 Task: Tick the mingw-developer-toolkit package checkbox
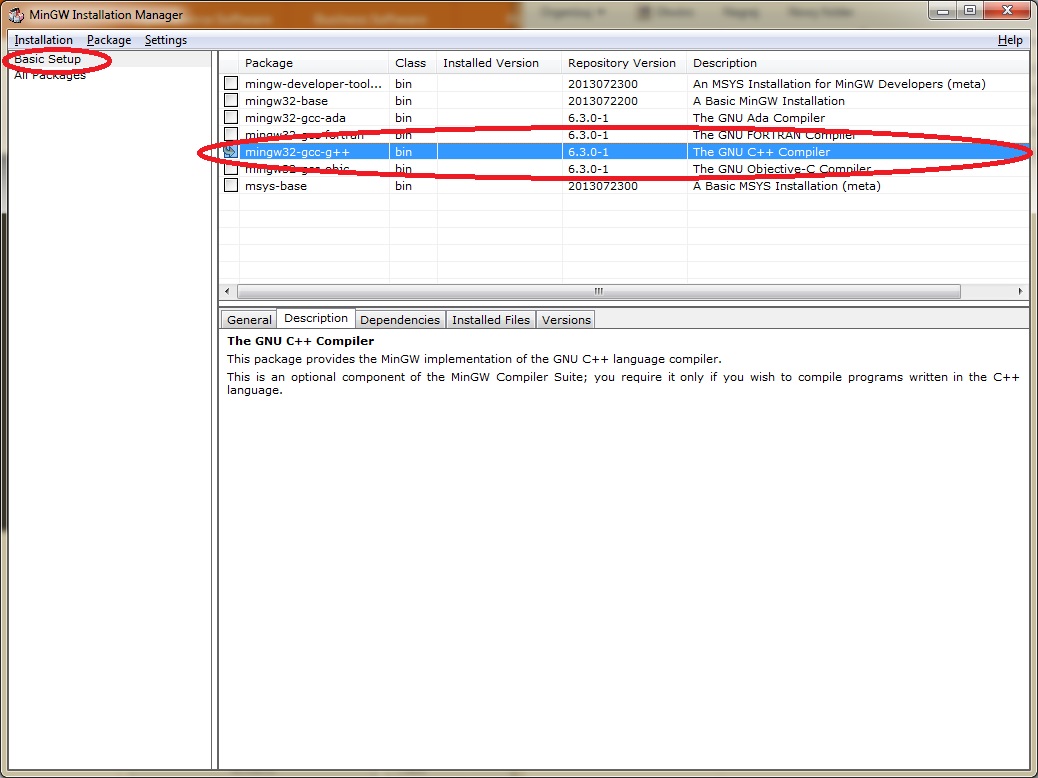(230, 83)
